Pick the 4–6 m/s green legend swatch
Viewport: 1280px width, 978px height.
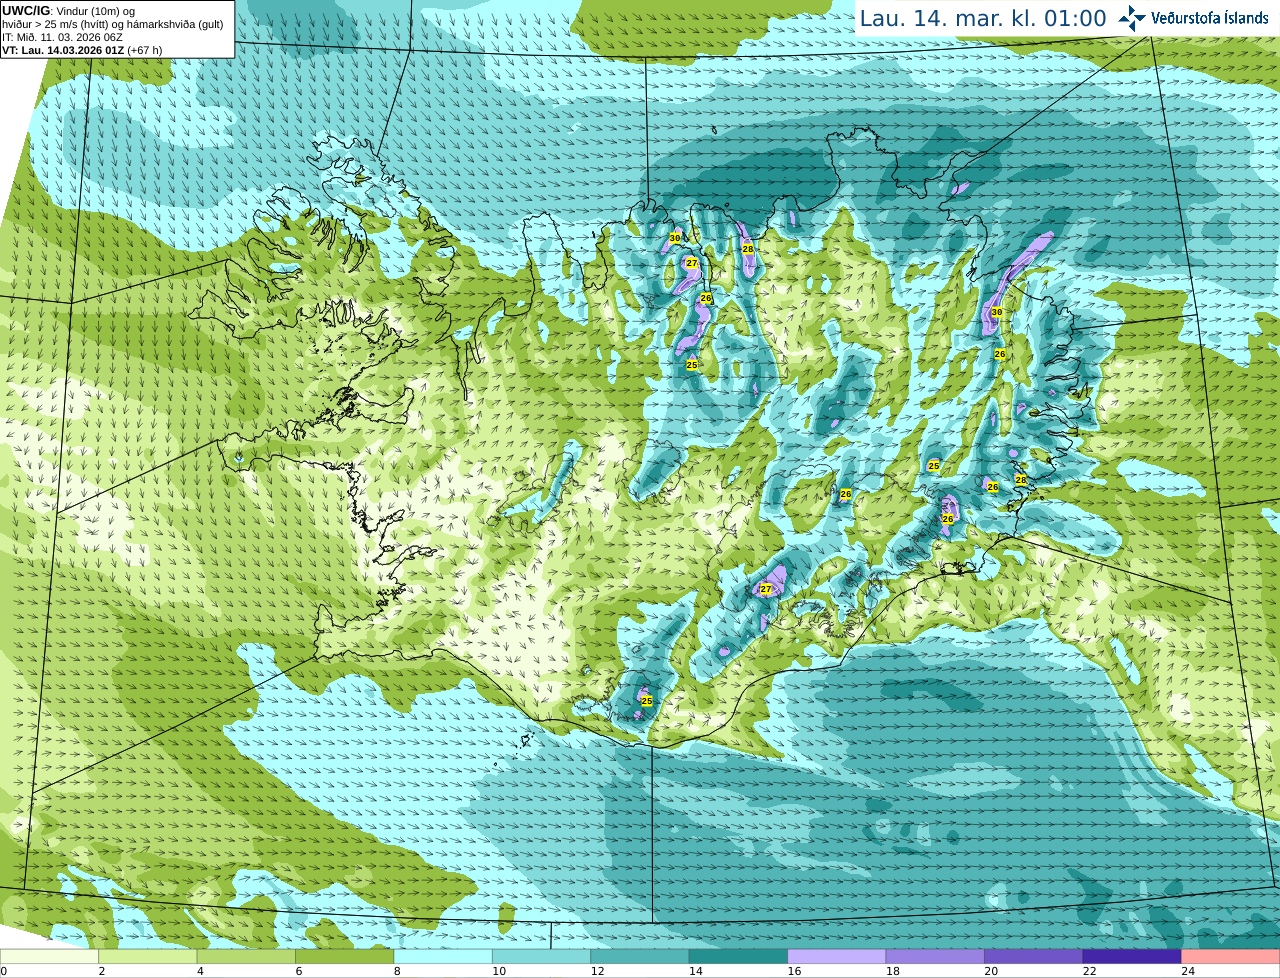[x=246, y=956]
